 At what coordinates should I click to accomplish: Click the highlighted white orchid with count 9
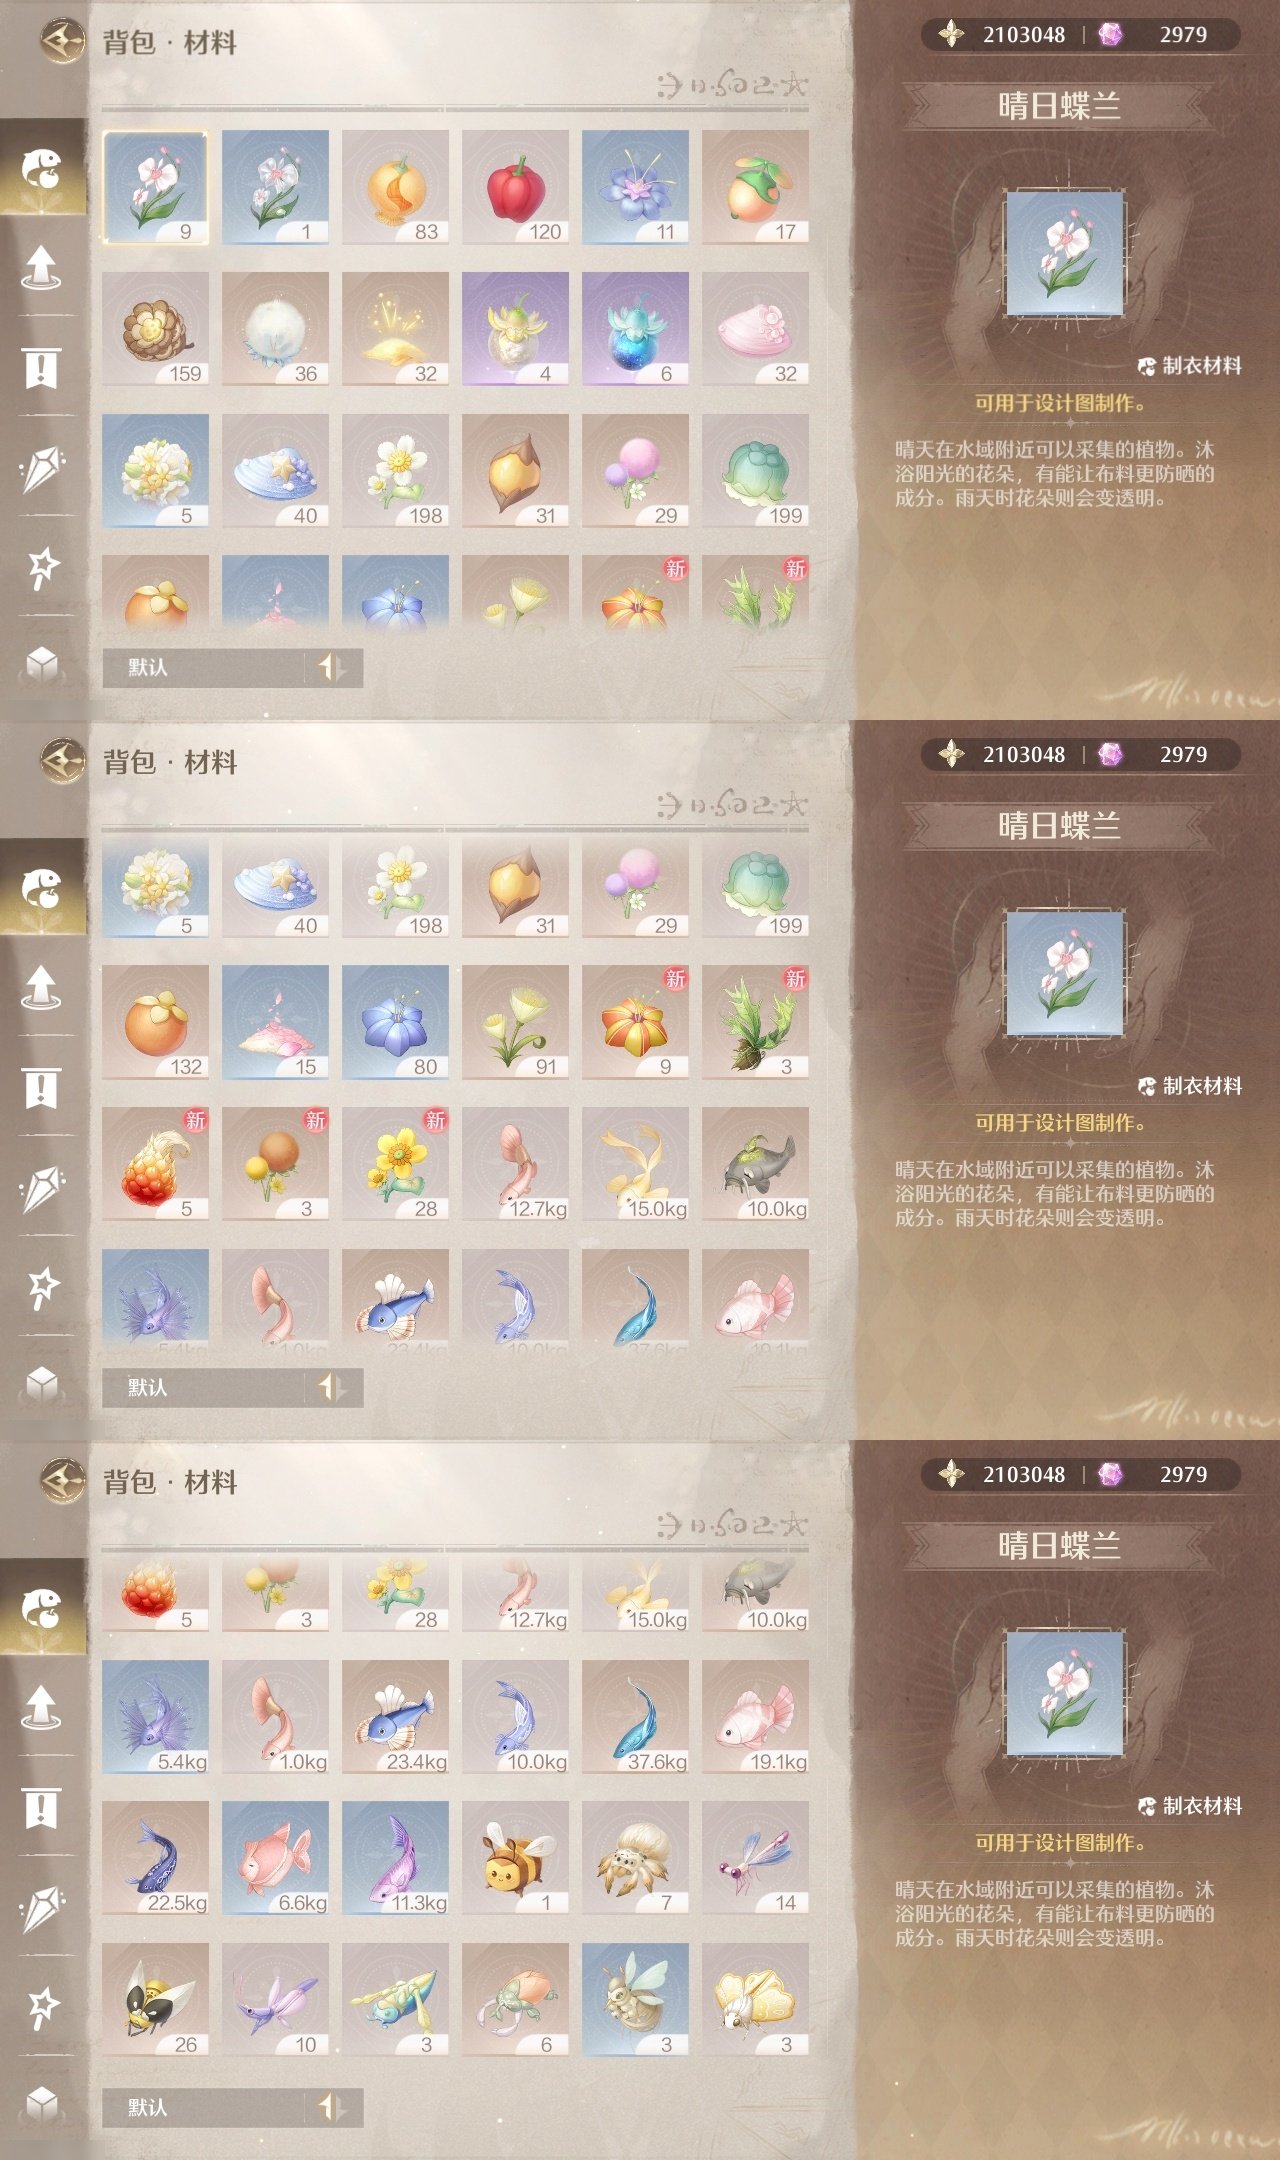155,187
